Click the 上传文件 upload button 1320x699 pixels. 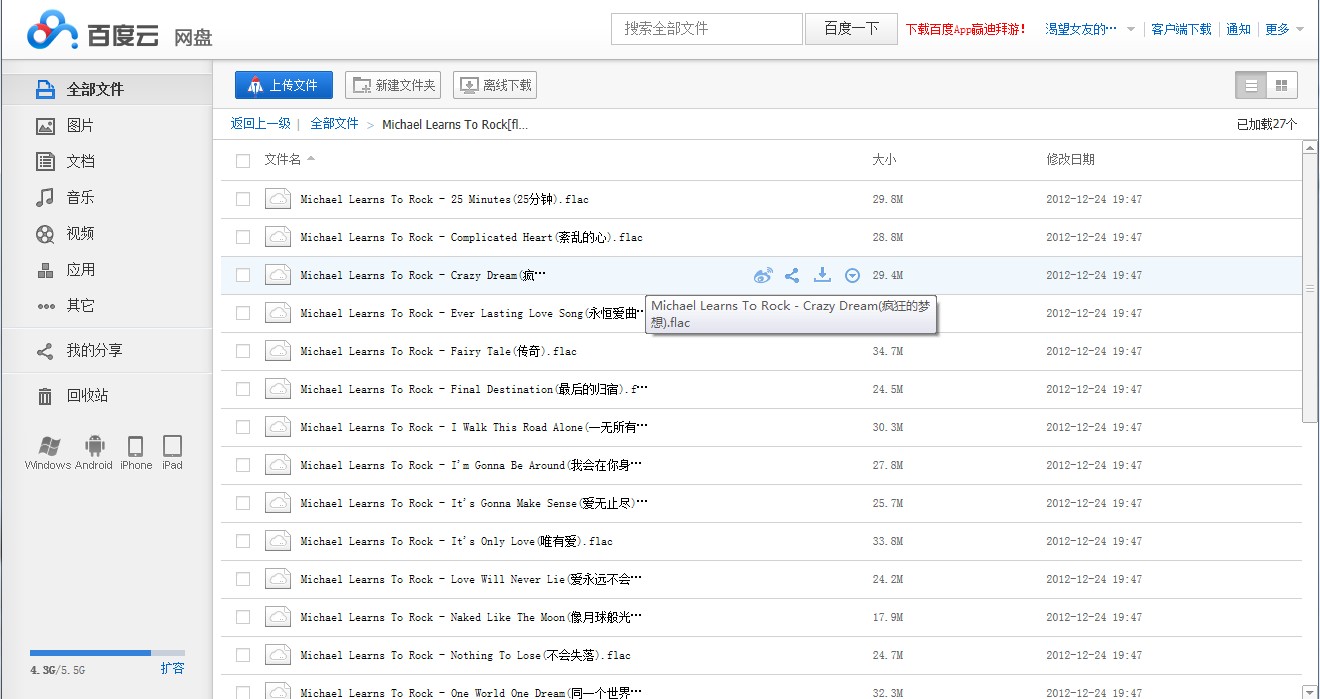(x=284, y=85)
